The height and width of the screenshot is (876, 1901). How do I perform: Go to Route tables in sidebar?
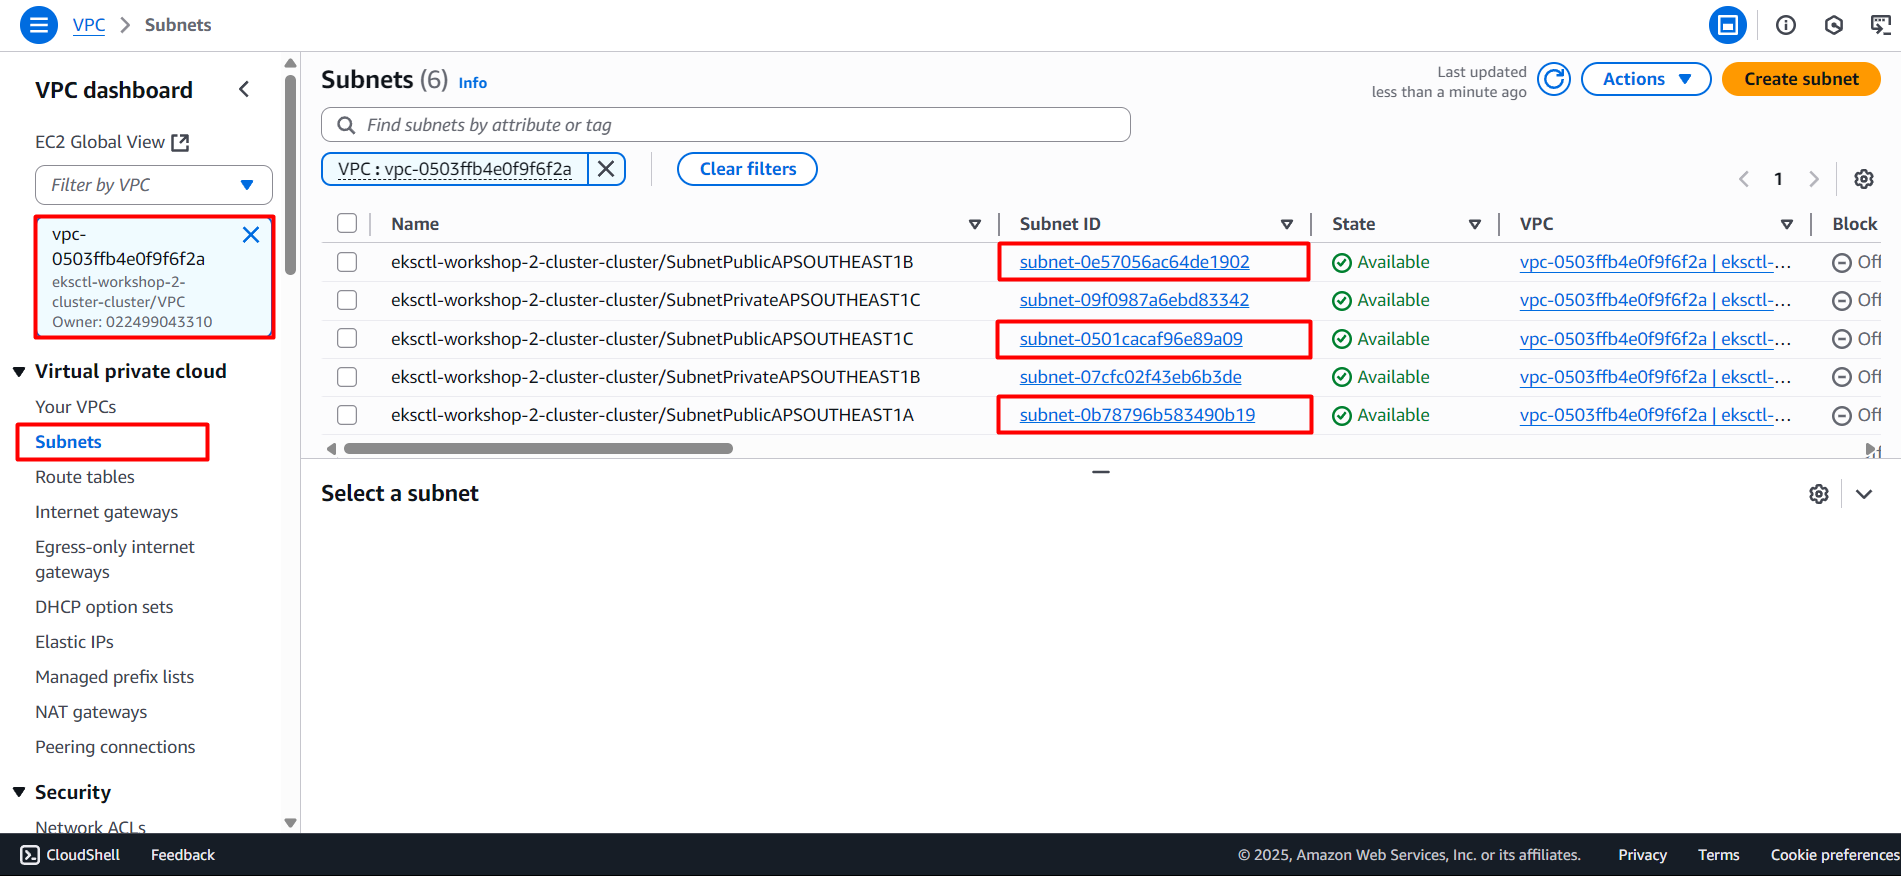coord(85,477)
